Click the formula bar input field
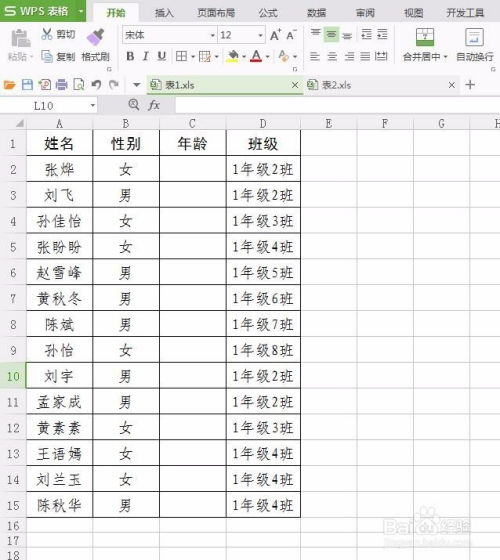Screen dimensions: 500x560 coord(338,105)
